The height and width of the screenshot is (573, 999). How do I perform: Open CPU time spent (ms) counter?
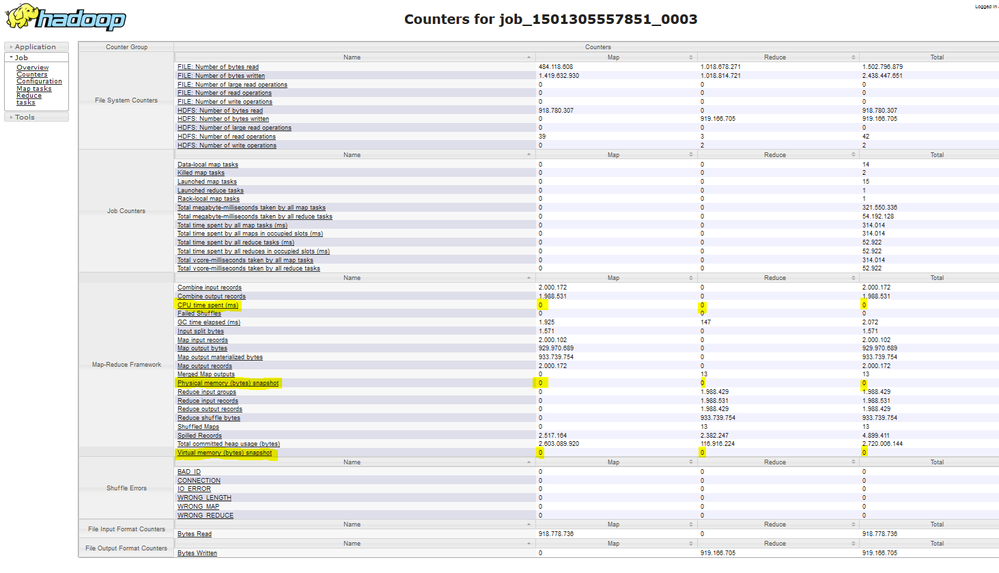coord(208,305)
